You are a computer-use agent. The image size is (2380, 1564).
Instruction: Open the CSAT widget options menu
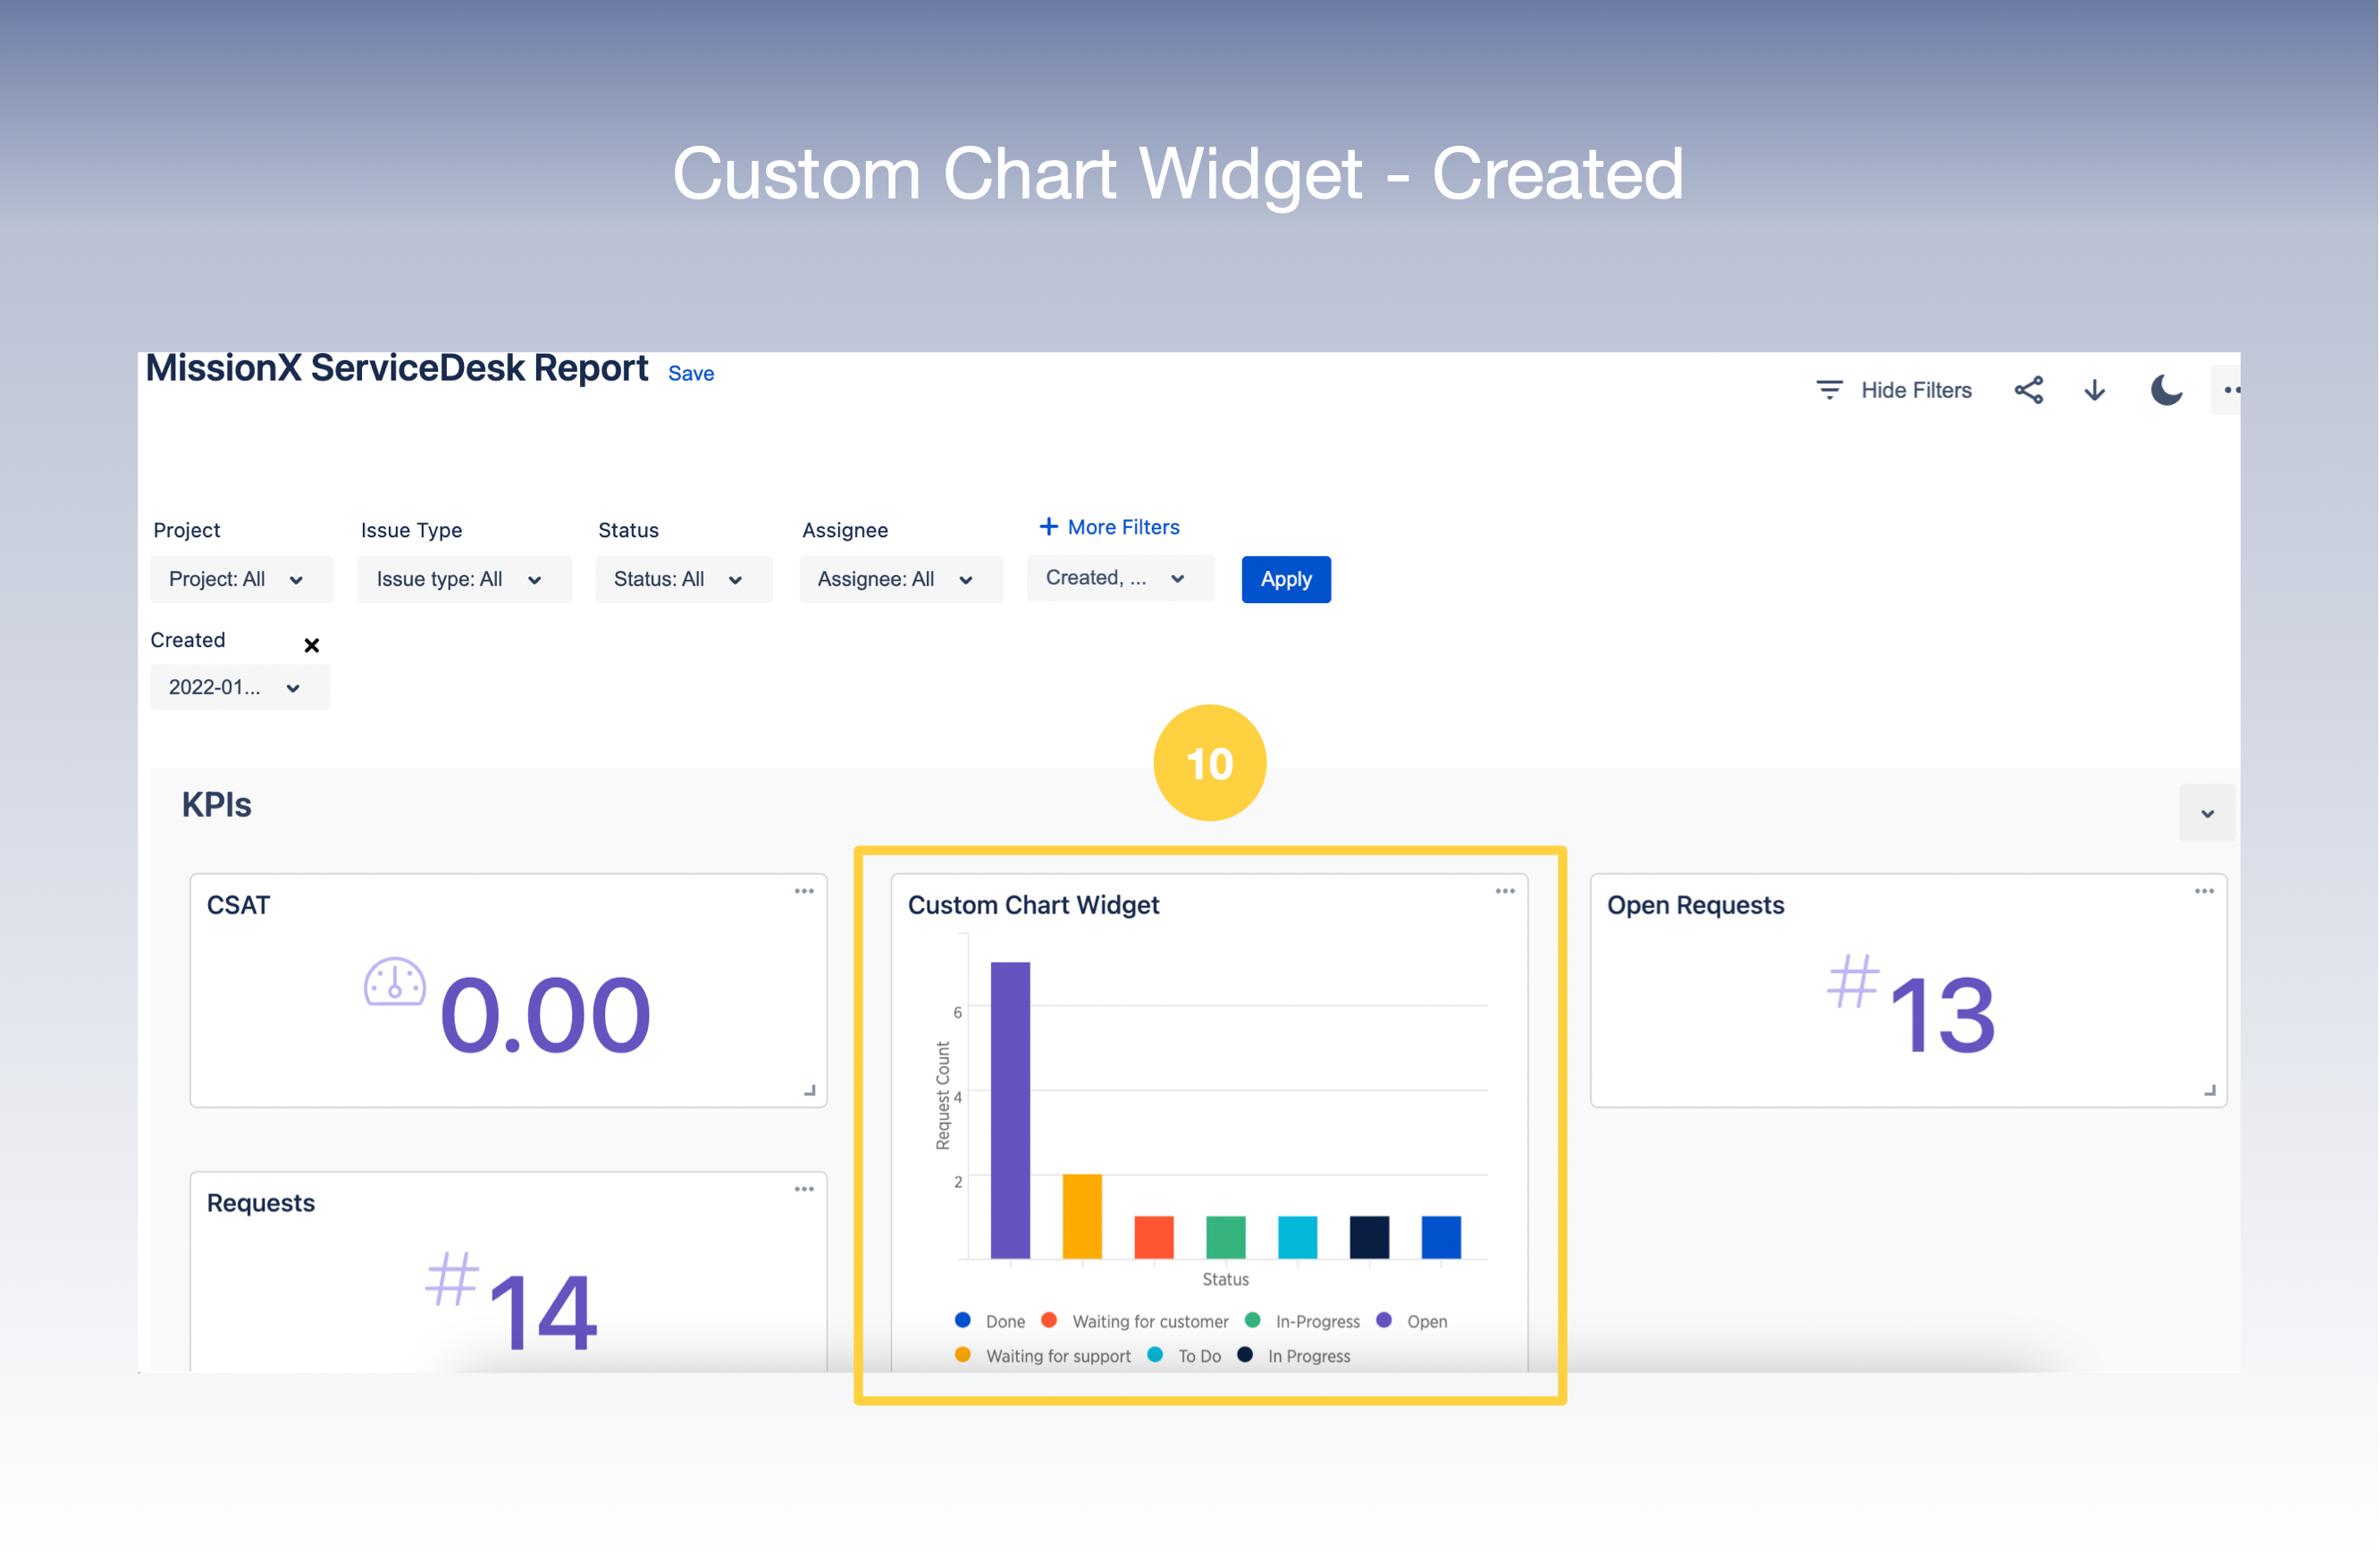804,890
